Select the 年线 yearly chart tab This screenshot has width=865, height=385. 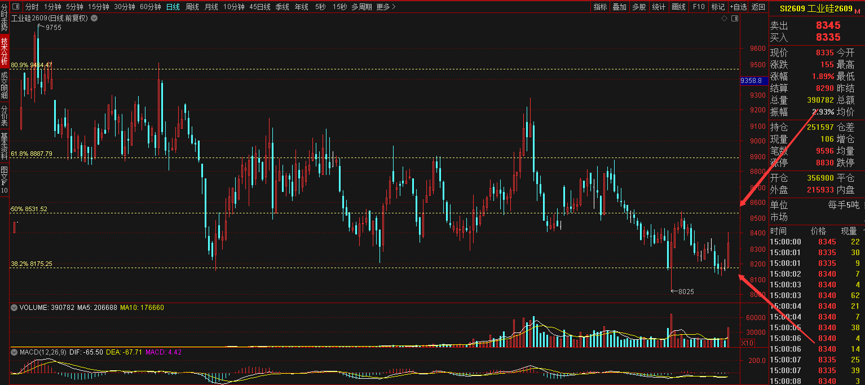point(301,7)
